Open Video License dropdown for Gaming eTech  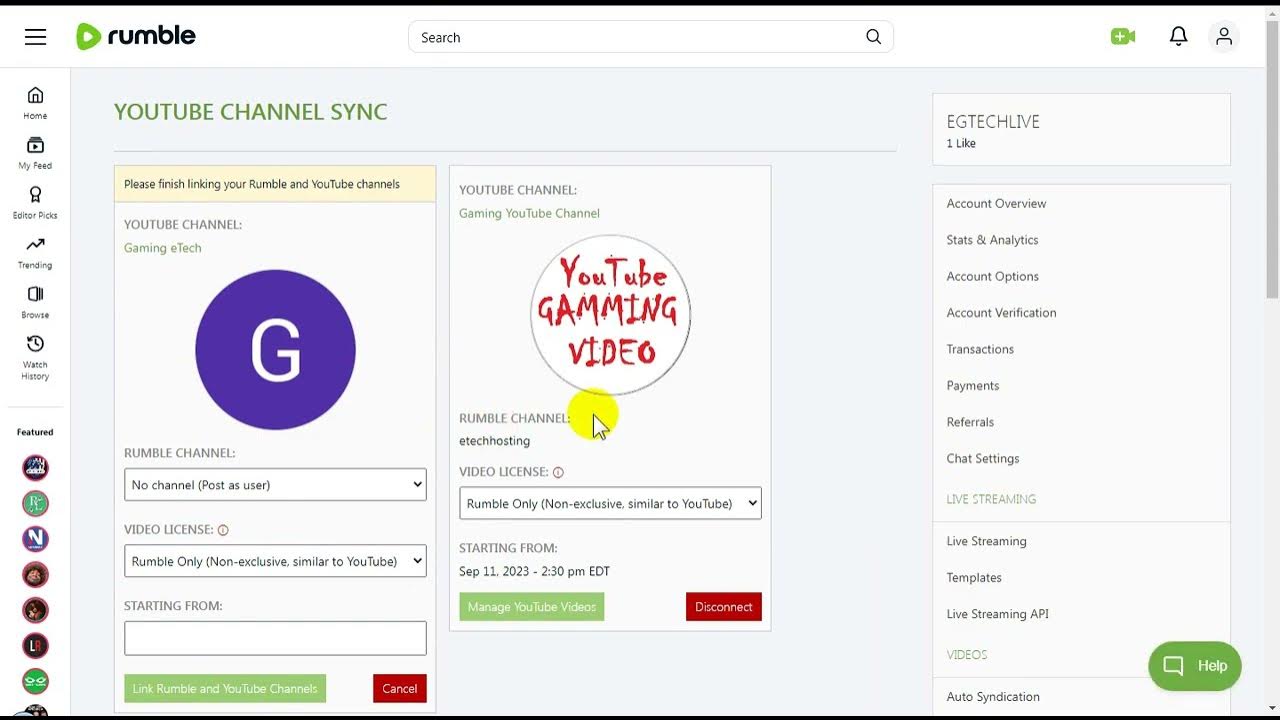point(275,561)
